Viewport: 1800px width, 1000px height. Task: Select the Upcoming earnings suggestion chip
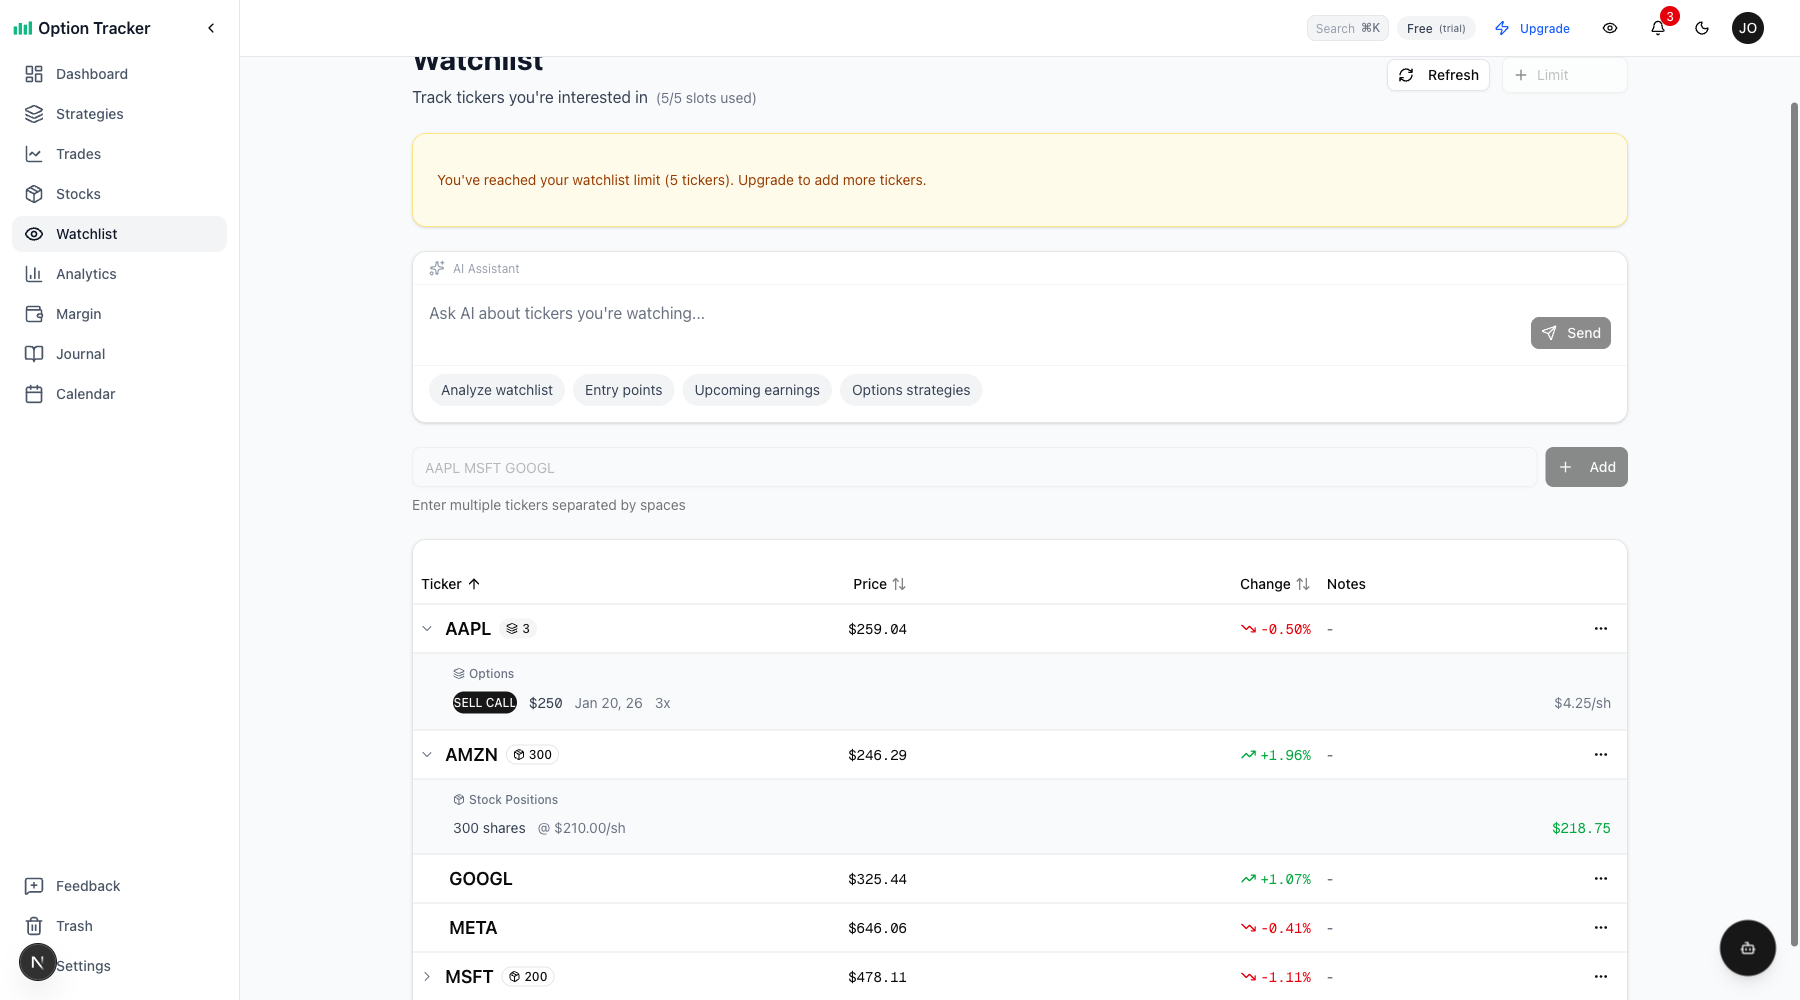(756, 390)
